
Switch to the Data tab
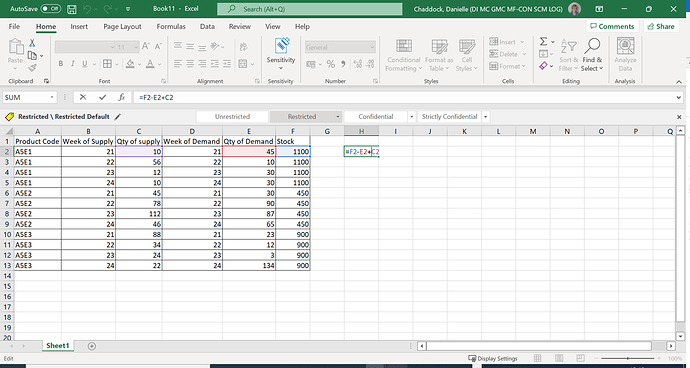[207, 26]
